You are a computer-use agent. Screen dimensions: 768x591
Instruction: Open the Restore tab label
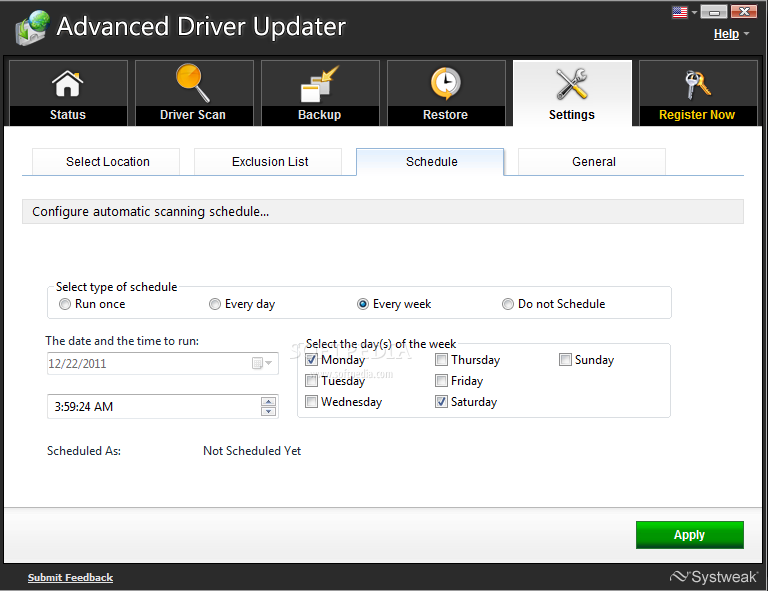click(445, 115)
